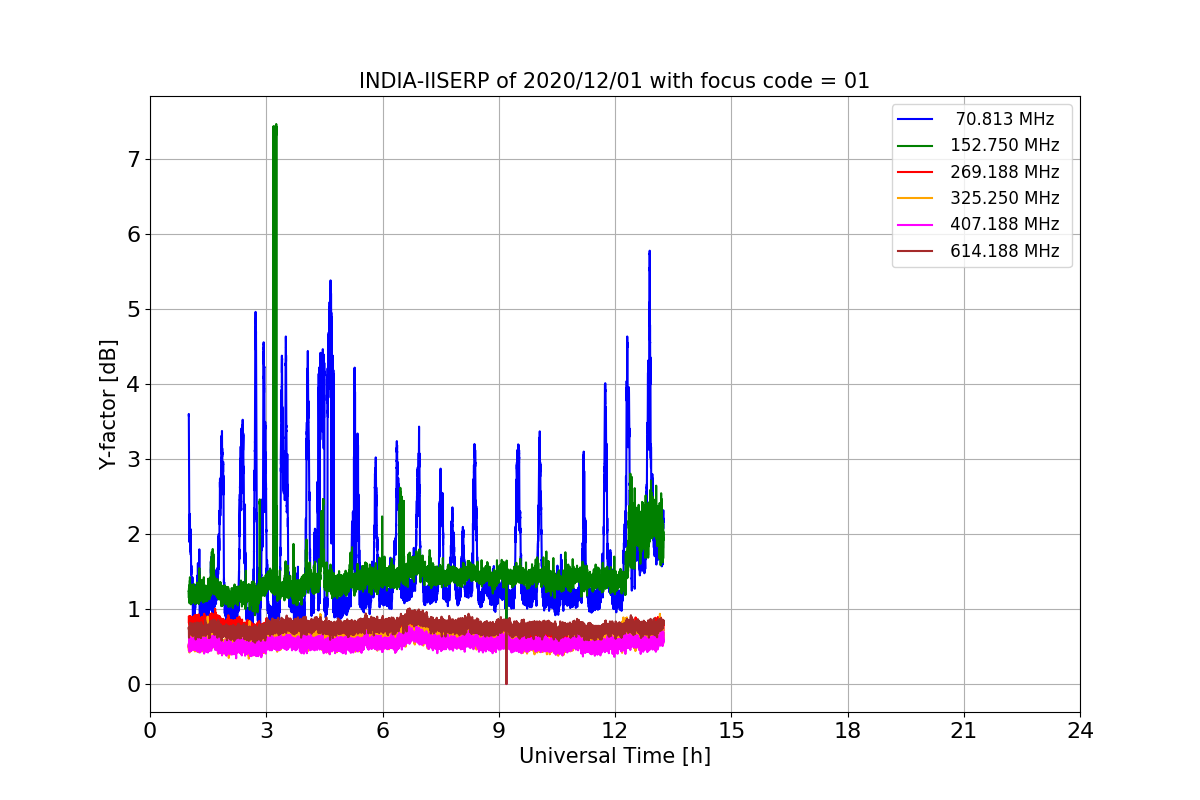Click x-axis tick label 21
Image resolution: width=1200 pixels, height=800 pixels.
[x=964, y=730]
